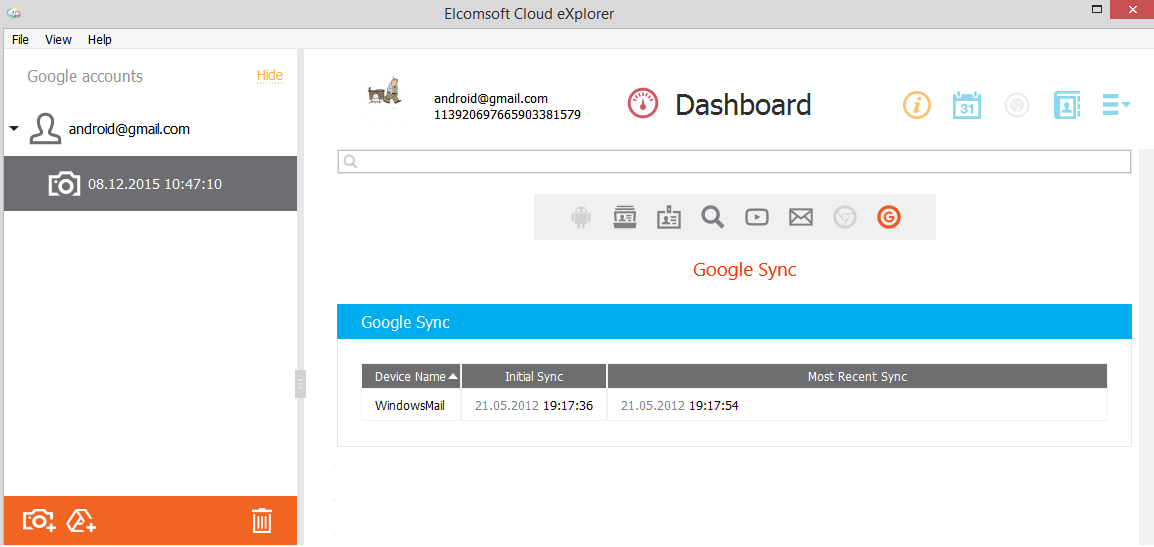Open the Calendar icon in header
This screenshot has height=547, width=1154.
point(966,105)
